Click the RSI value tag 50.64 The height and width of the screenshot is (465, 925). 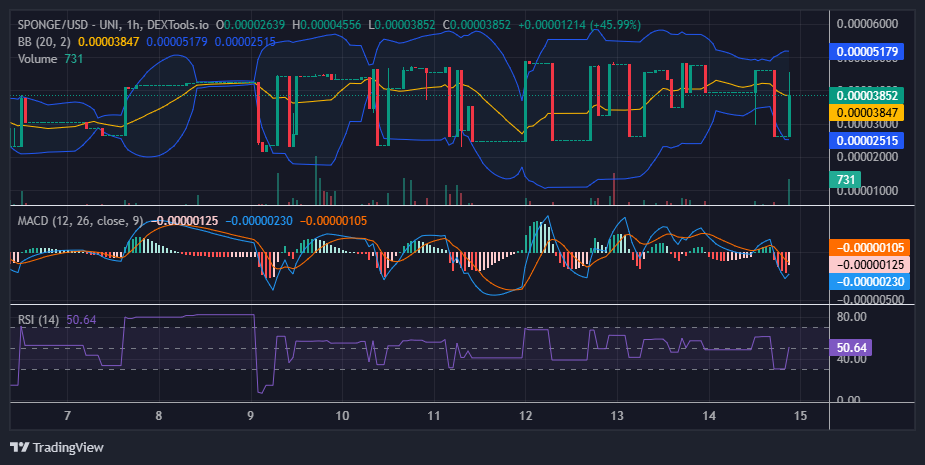[851, 348]
